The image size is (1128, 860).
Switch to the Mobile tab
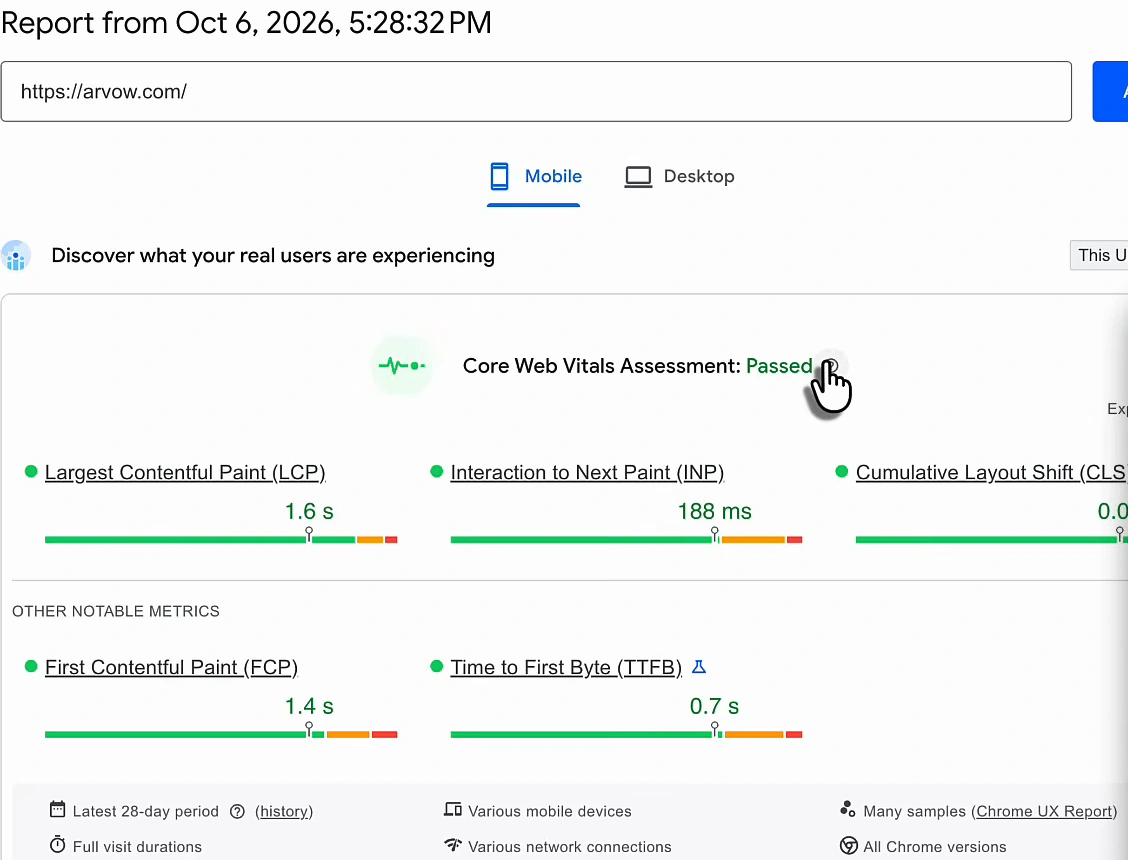(x=535, y=176)
